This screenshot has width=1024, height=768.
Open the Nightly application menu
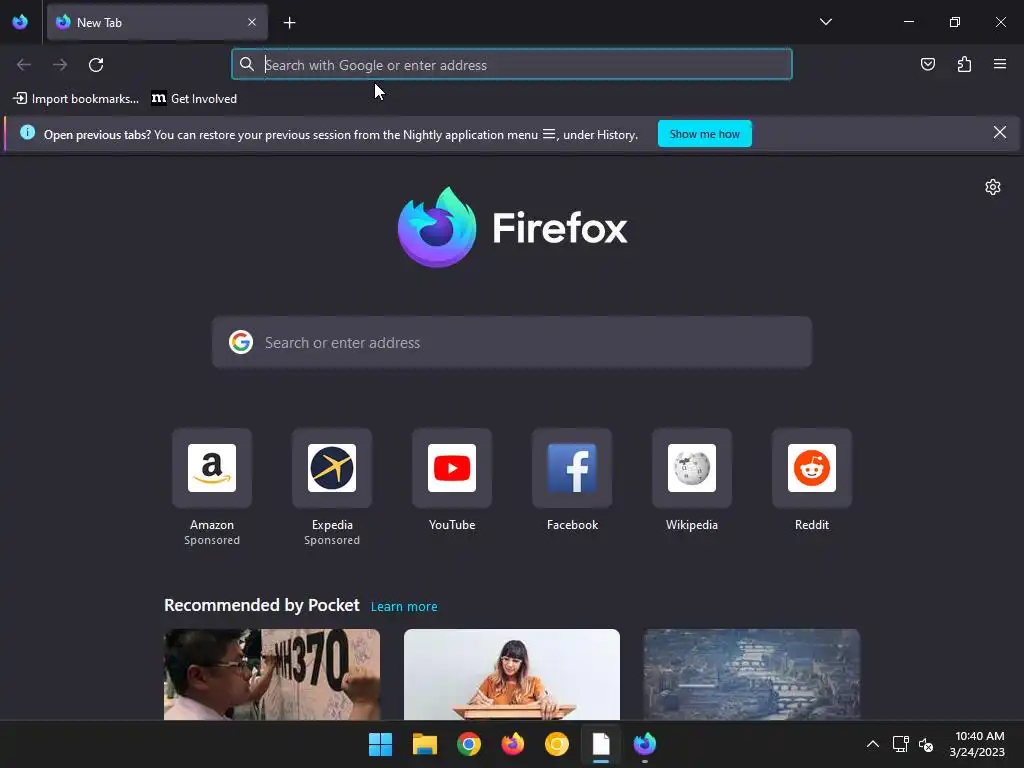1000,64
